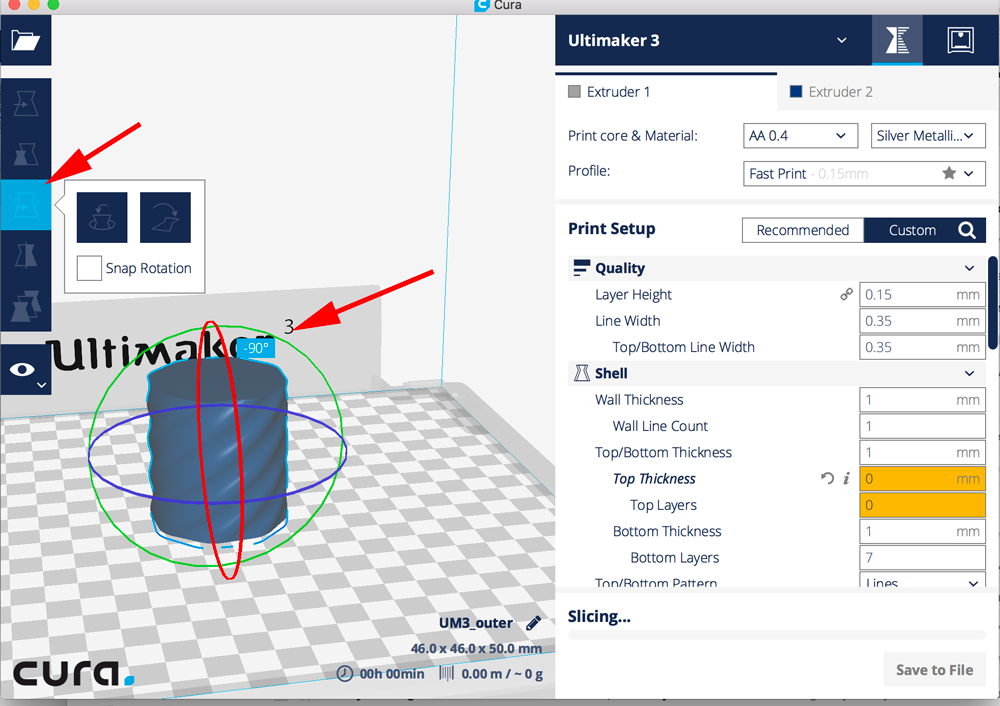Click the Top/Bottom Thickness value field
Viewport: 1000px width, 706px height.
click(922, 453)
